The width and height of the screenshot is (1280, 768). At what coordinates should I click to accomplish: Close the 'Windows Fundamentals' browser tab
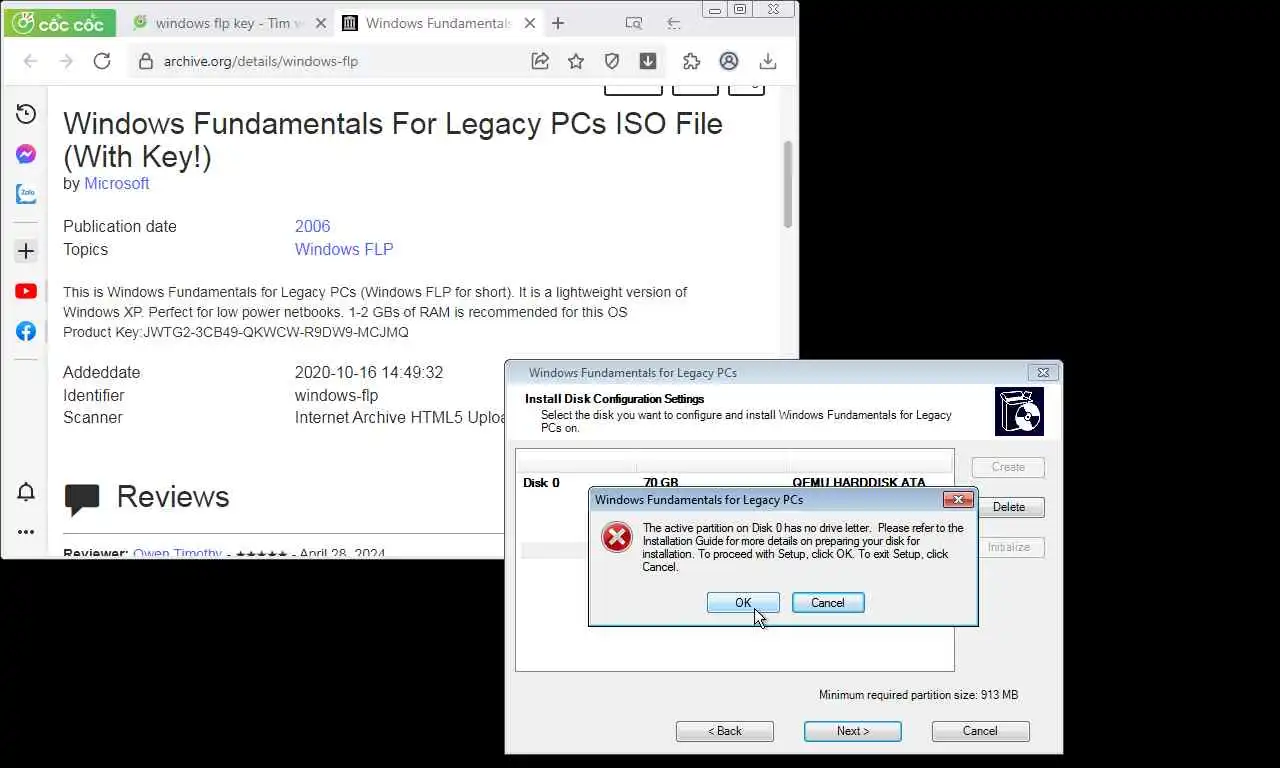(x=529, y=23)
